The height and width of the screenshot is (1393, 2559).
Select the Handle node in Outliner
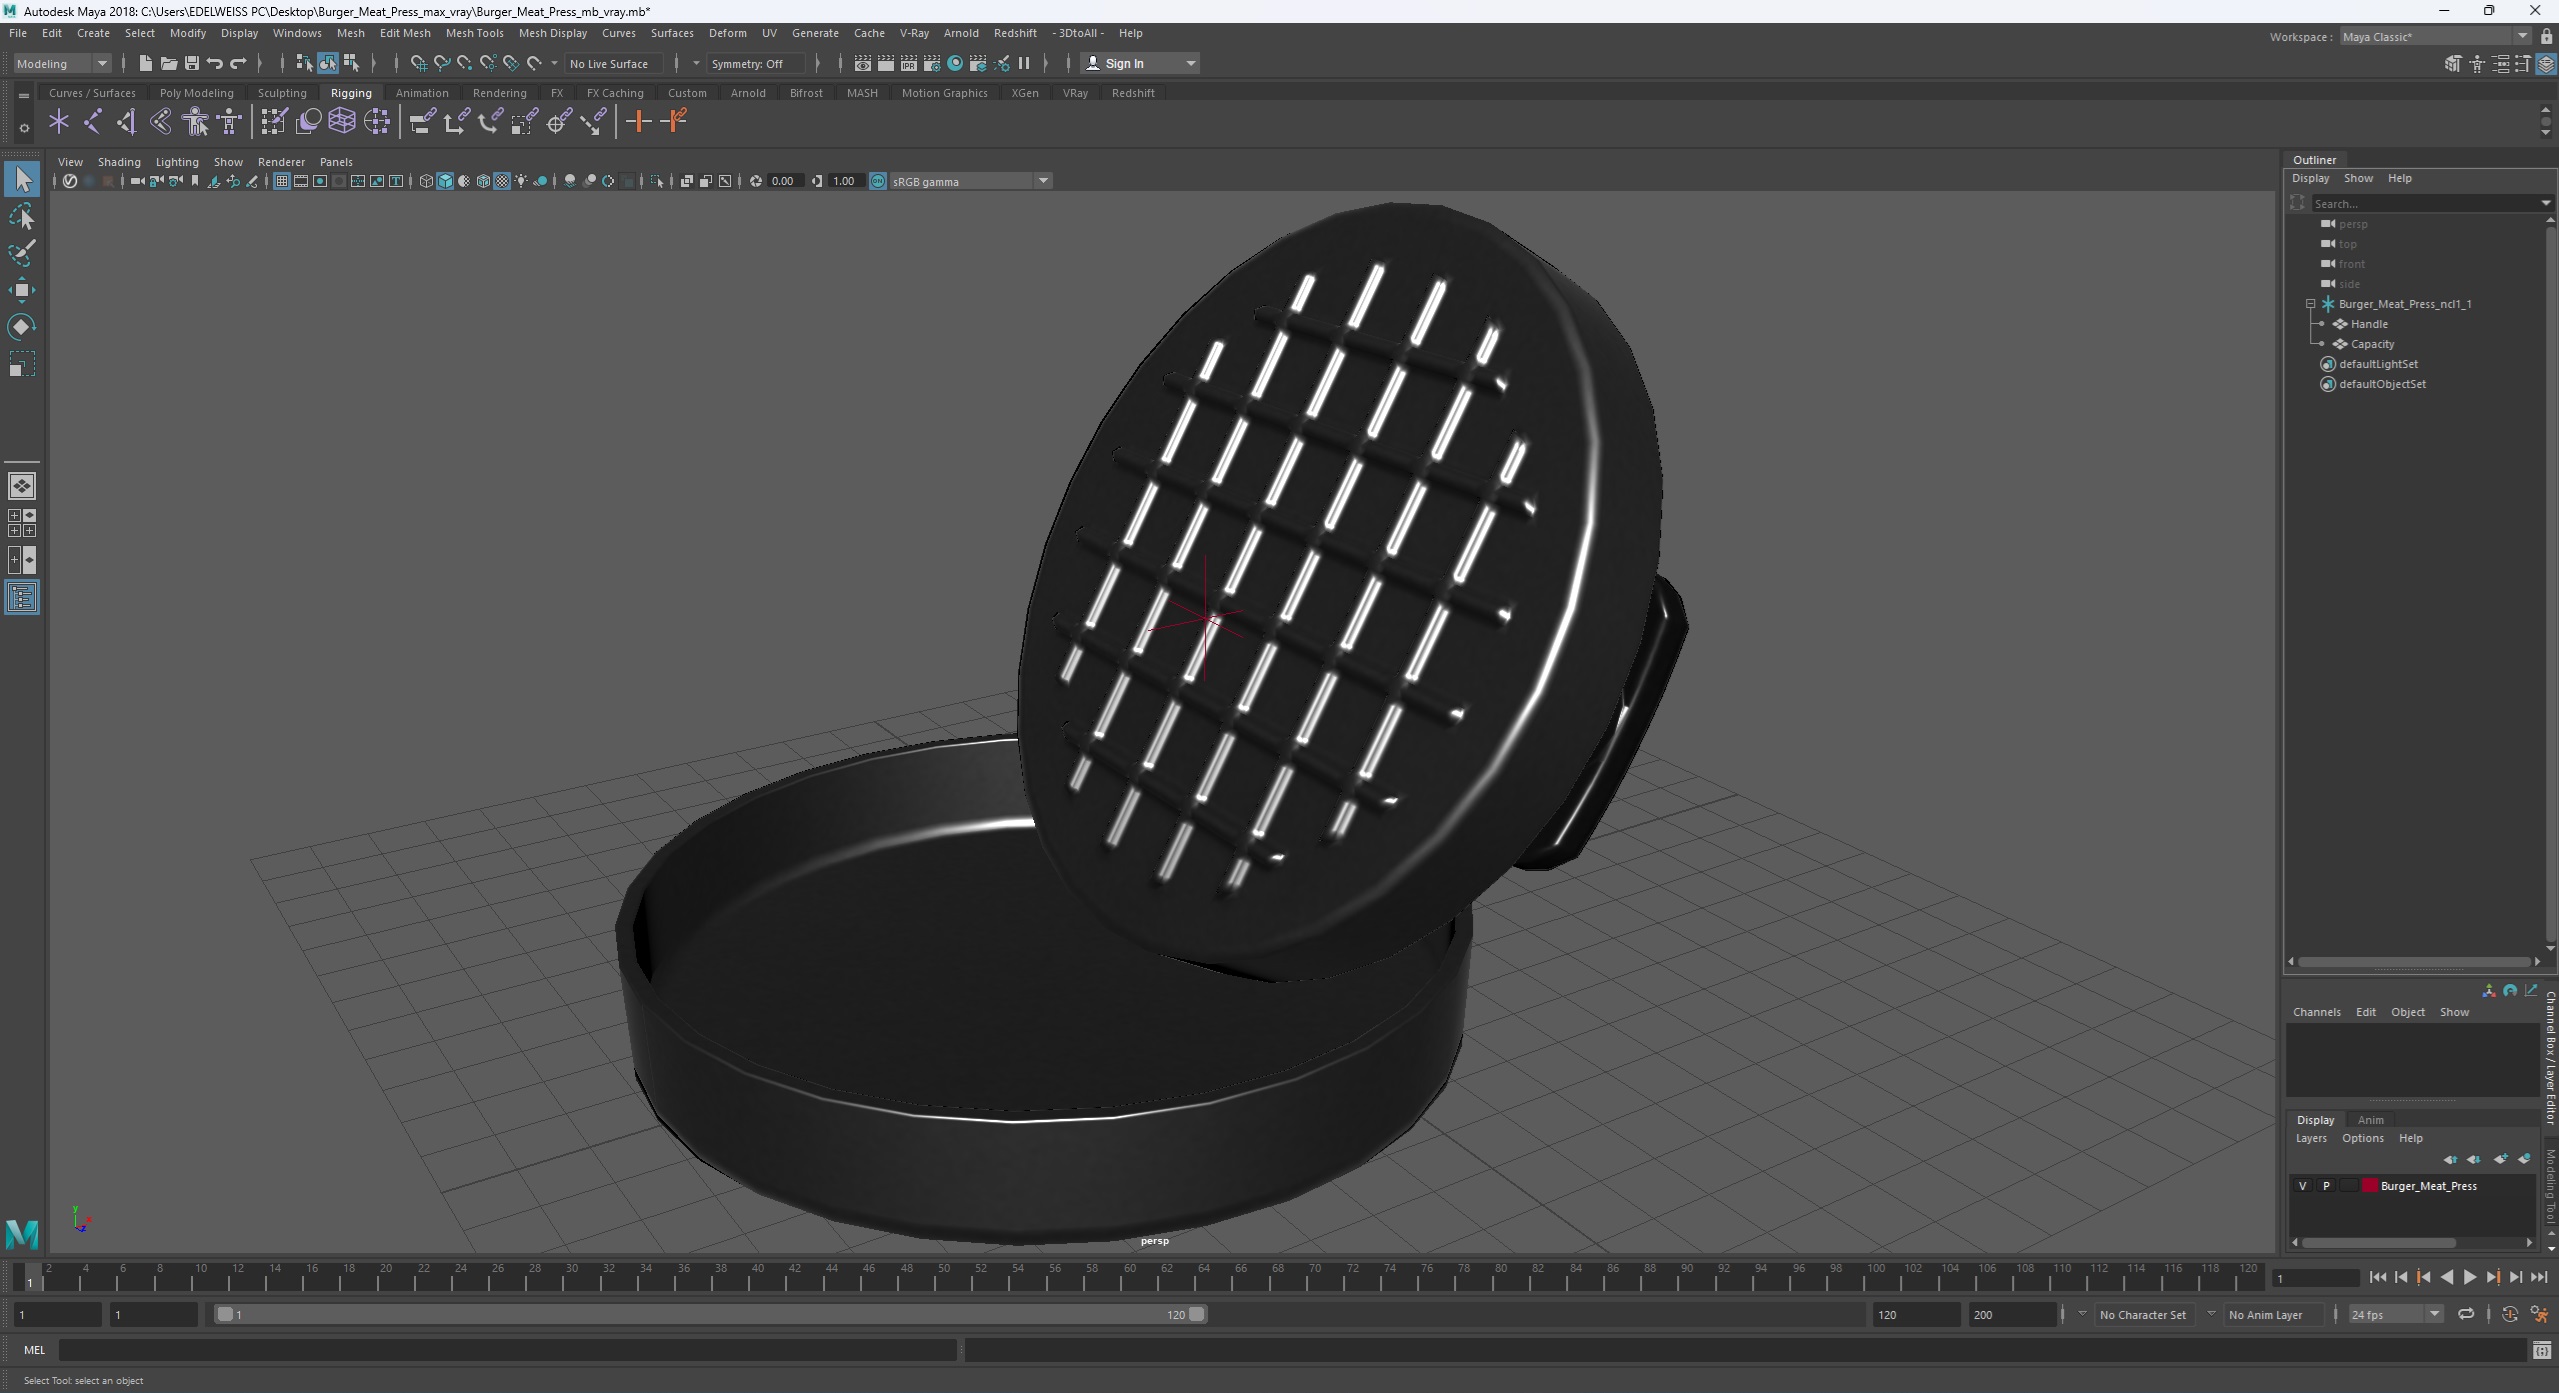[2368, 324]
